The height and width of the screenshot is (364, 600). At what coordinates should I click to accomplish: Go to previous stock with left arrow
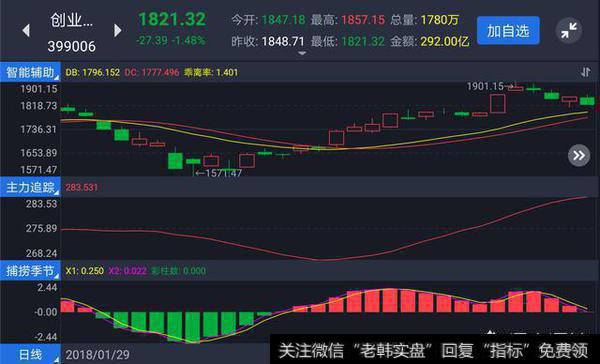point(26,30)
